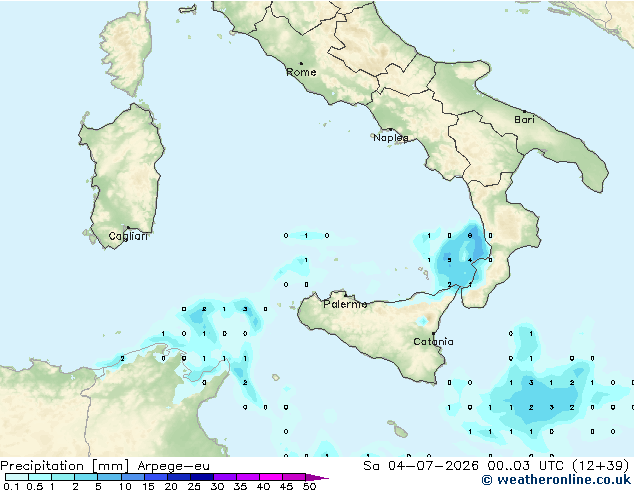Image resolution: width=634 pixels, height=490 pixels.
Task: Click the '35' legend value label
Action: pyautogui.click(x=241, y=486)
